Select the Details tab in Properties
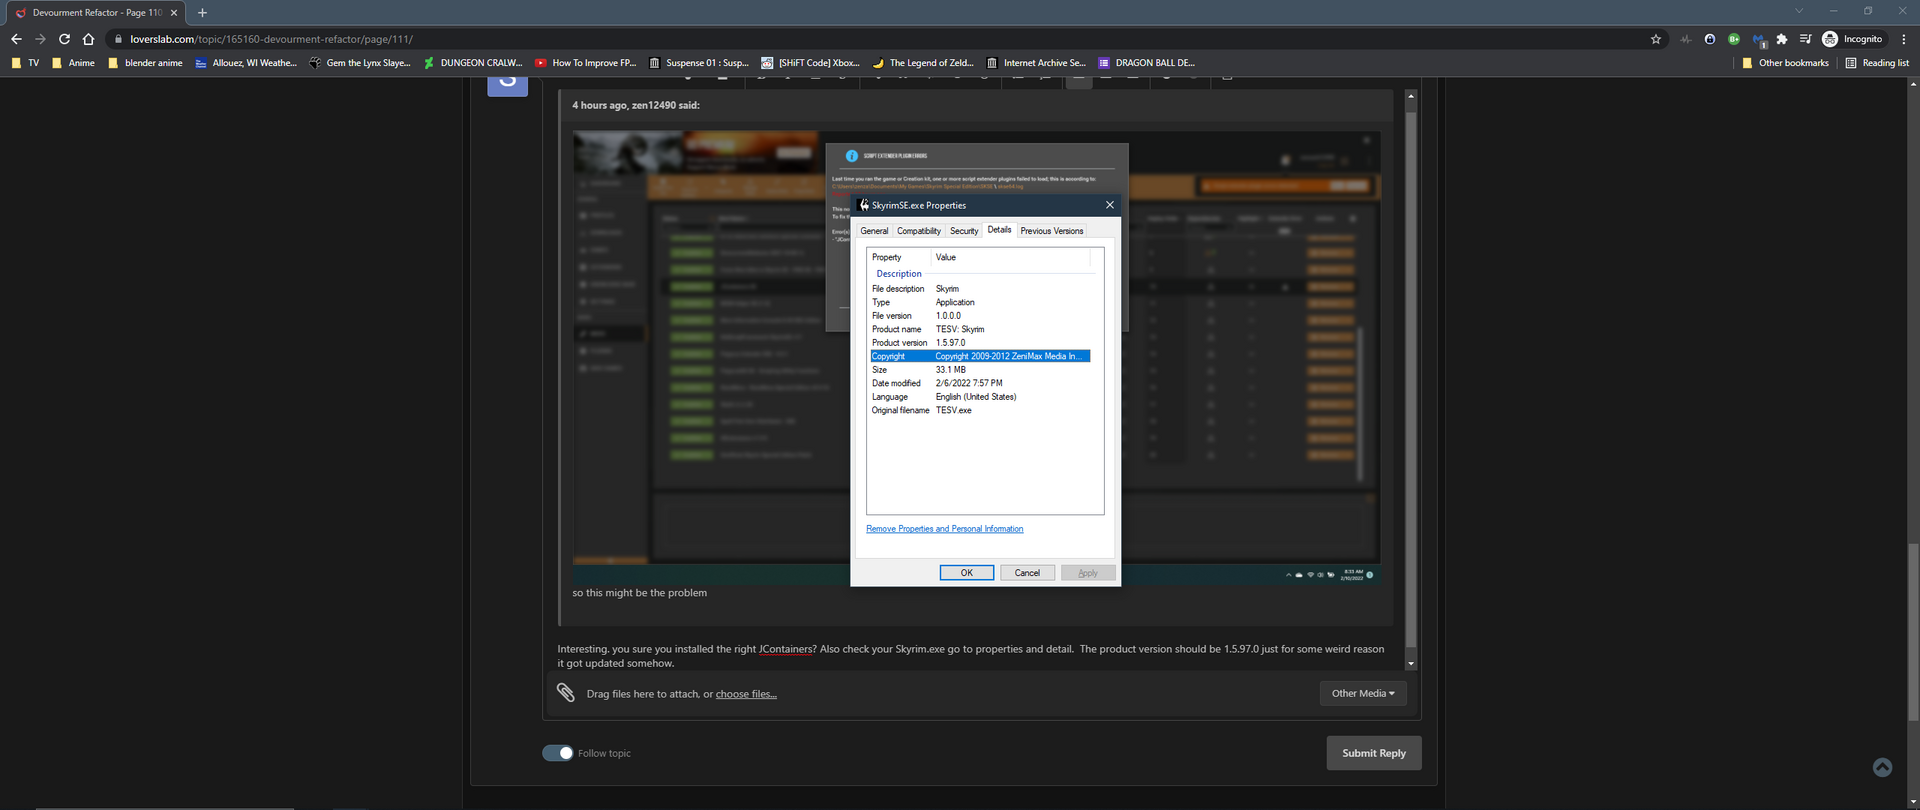This screenshot has height=810, width=1920. (x=999, y=230)
